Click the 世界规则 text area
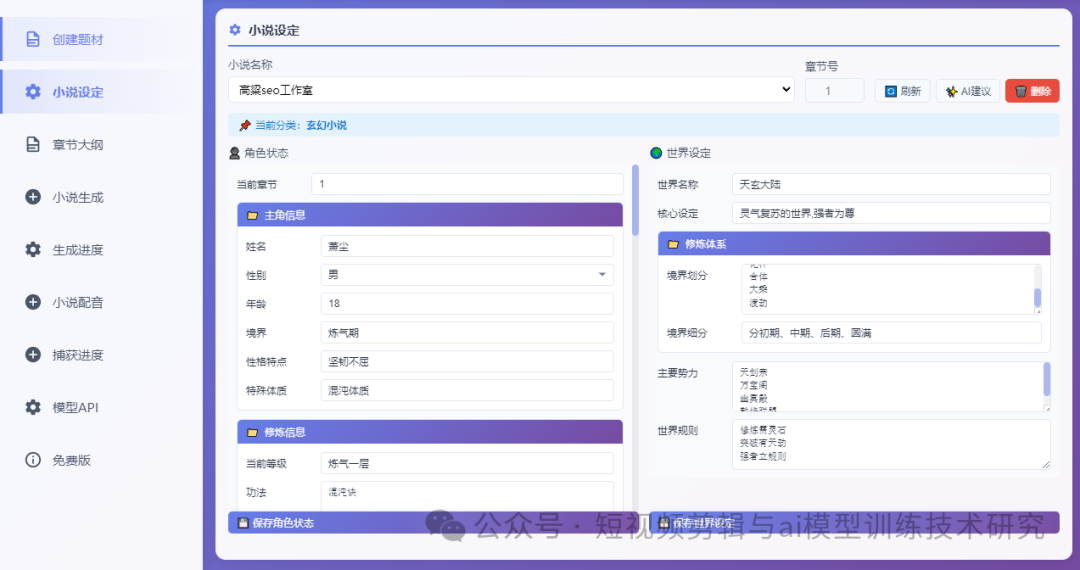The width and height of the screenshot is (1080, 570). 891,445
